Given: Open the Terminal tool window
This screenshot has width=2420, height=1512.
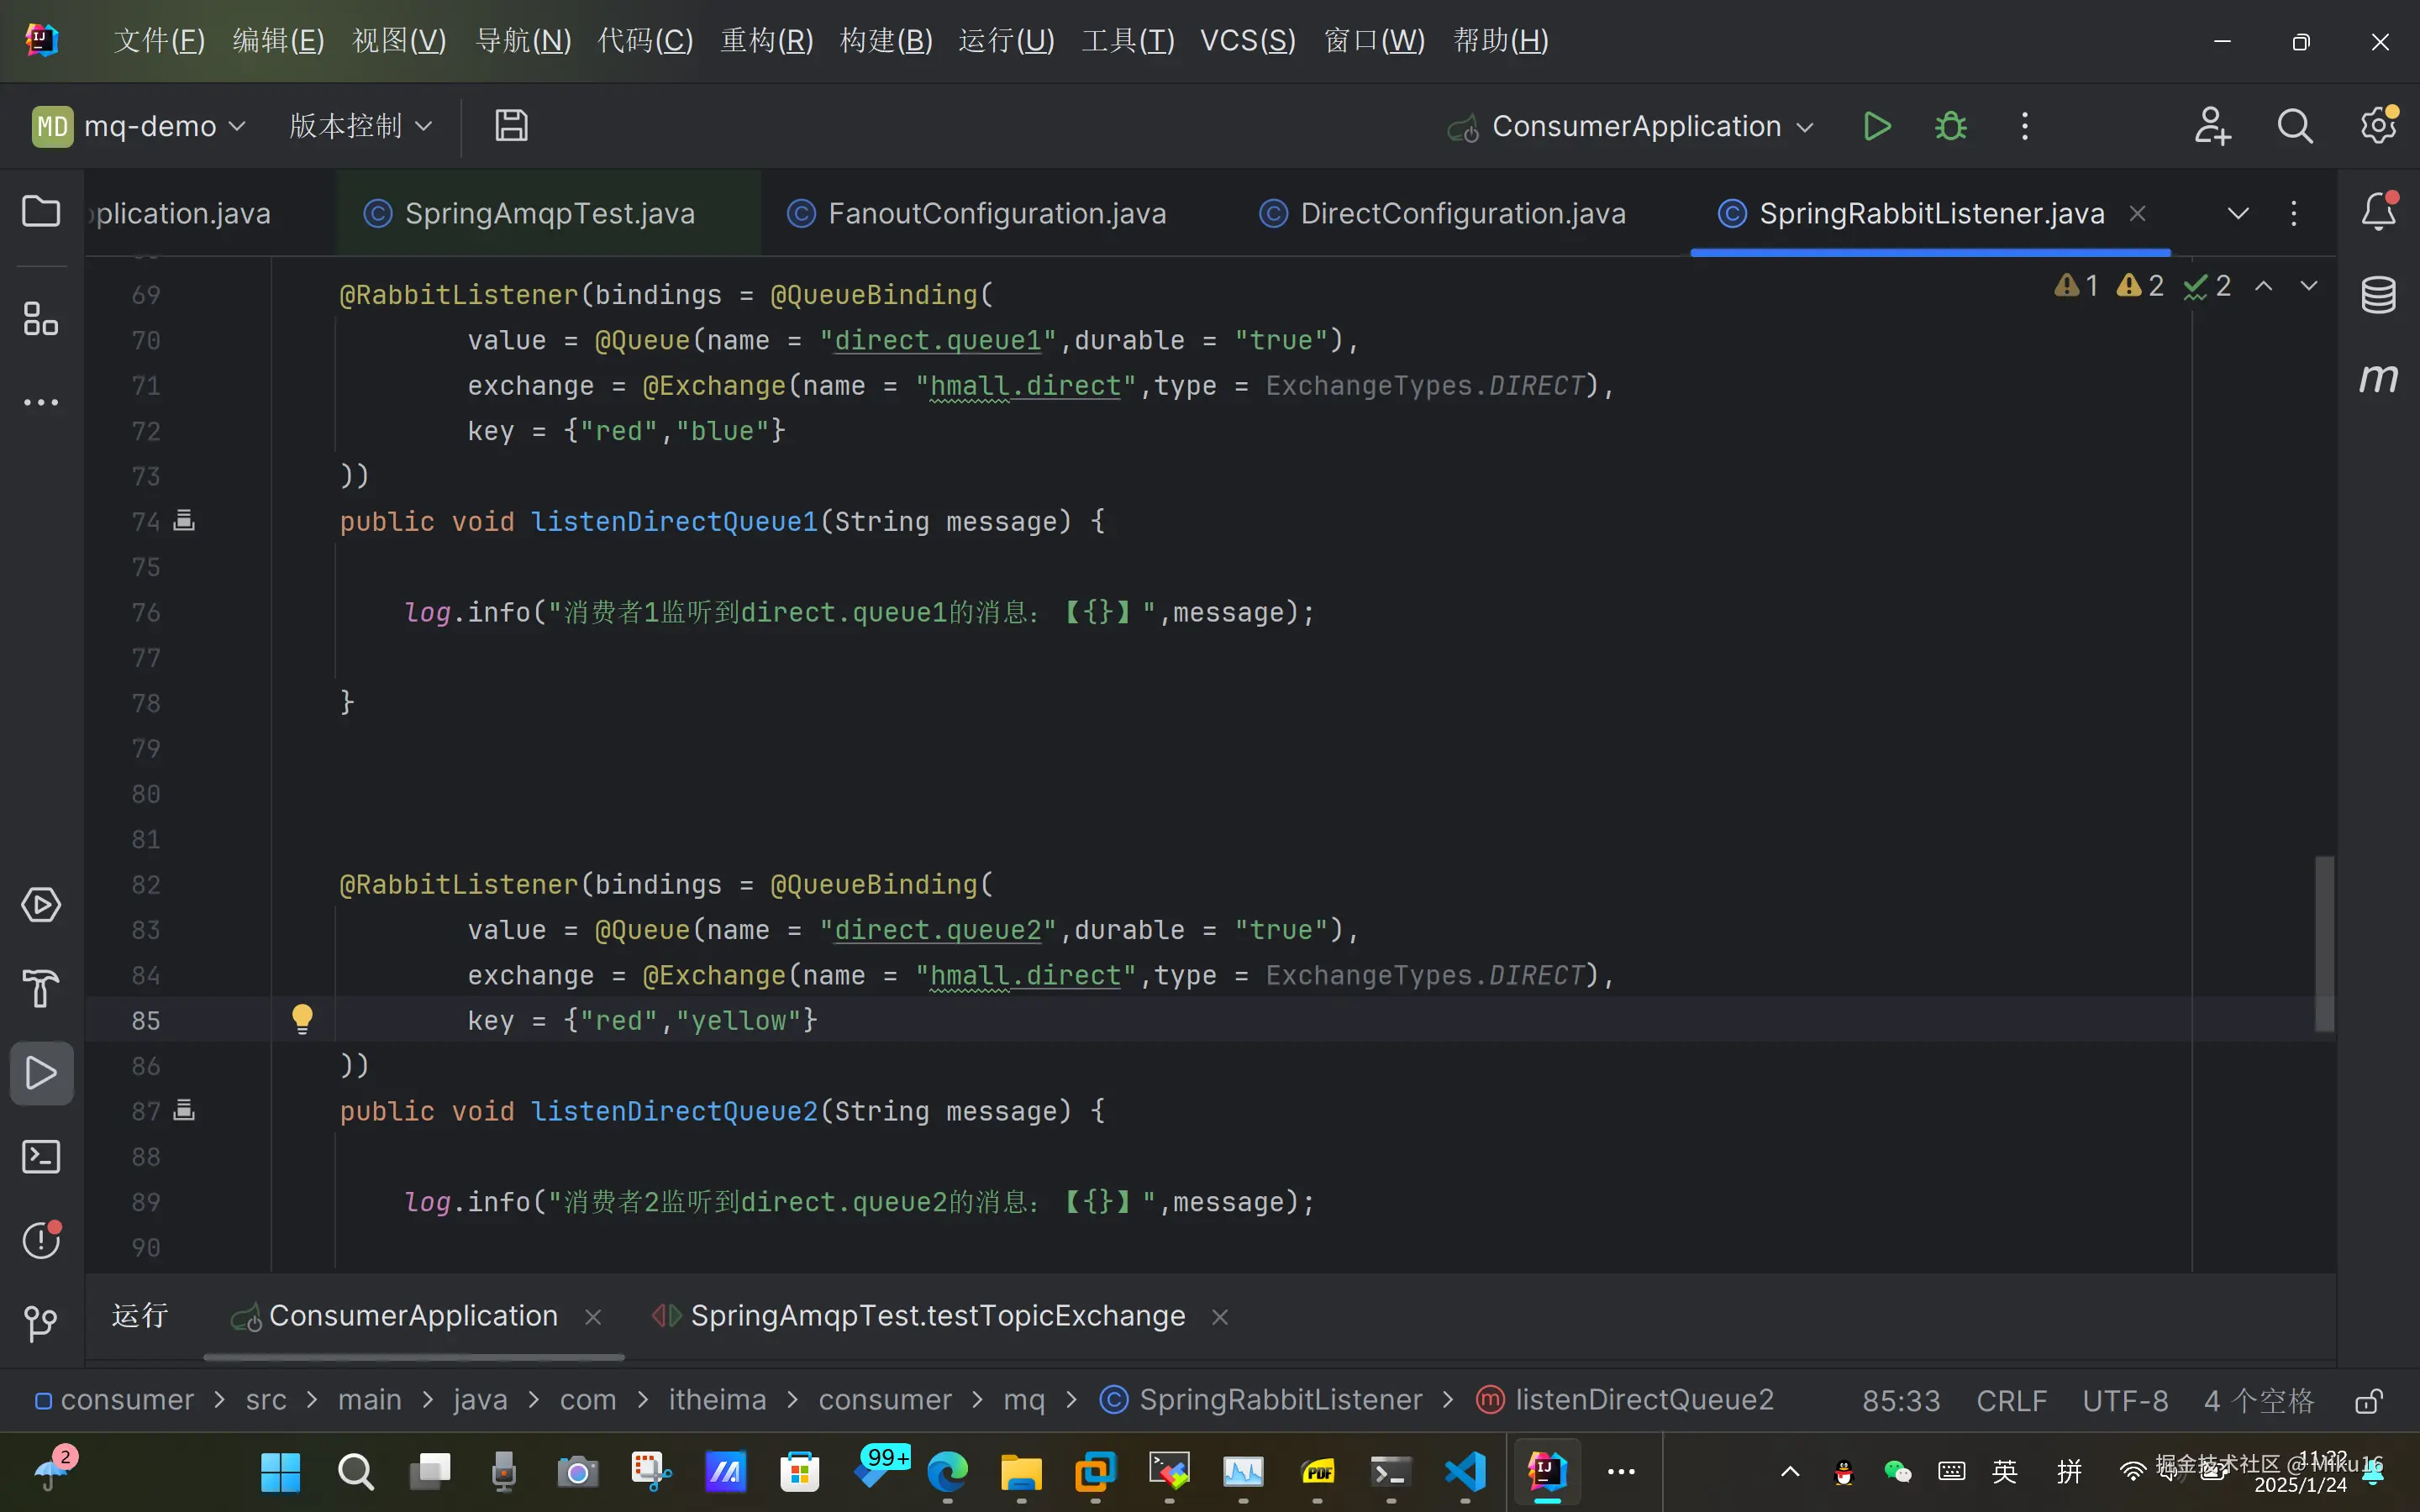Looking at the screenshot, I should (41, 1157).
